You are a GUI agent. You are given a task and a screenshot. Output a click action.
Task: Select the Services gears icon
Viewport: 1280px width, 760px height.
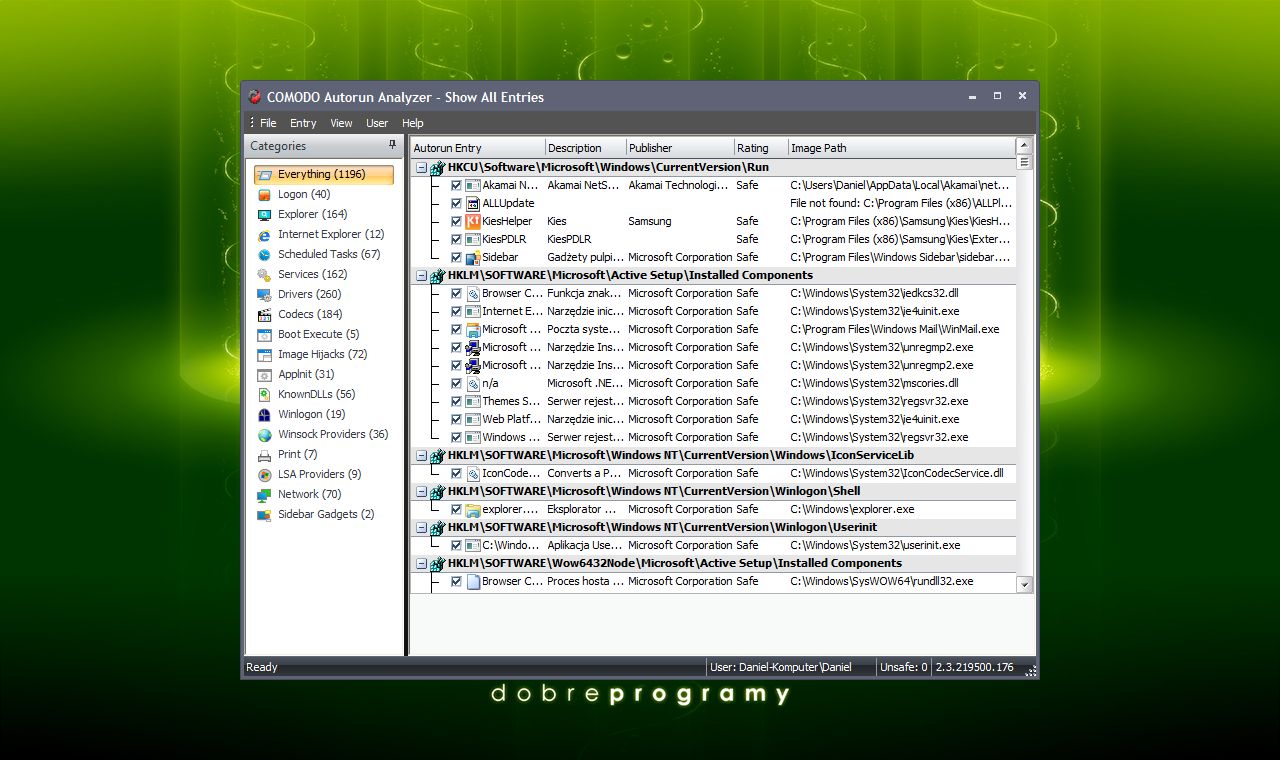[x=264, y=275]
